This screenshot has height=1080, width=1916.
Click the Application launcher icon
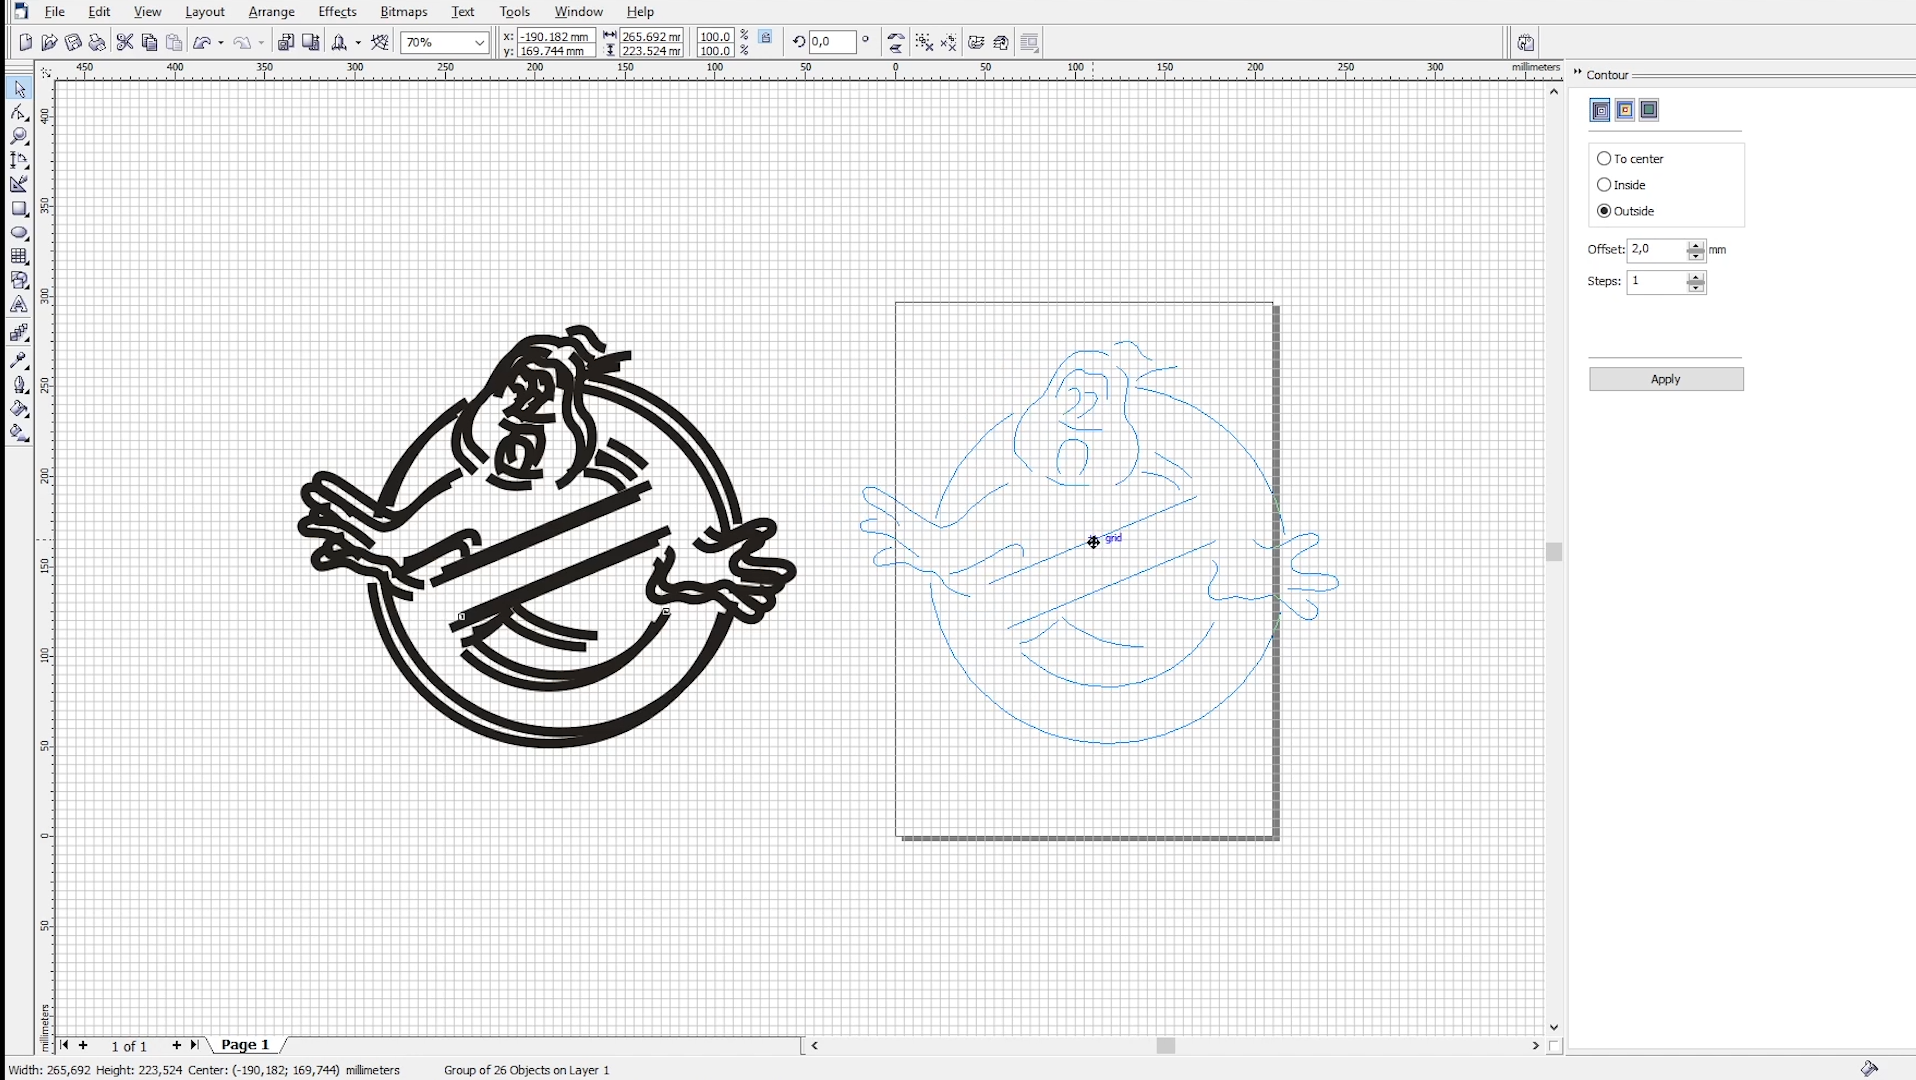340,42
